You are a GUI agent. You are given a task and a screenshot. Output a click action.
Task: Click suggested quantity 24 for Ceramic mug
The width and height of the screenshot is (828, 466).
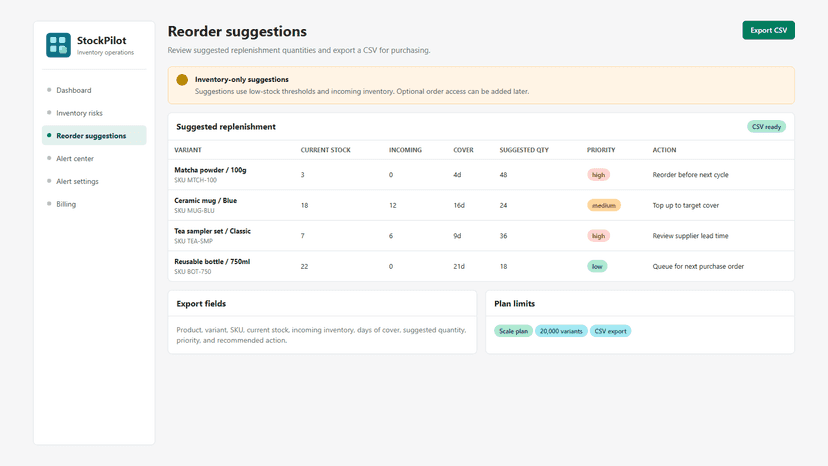(x=503, y=206)
